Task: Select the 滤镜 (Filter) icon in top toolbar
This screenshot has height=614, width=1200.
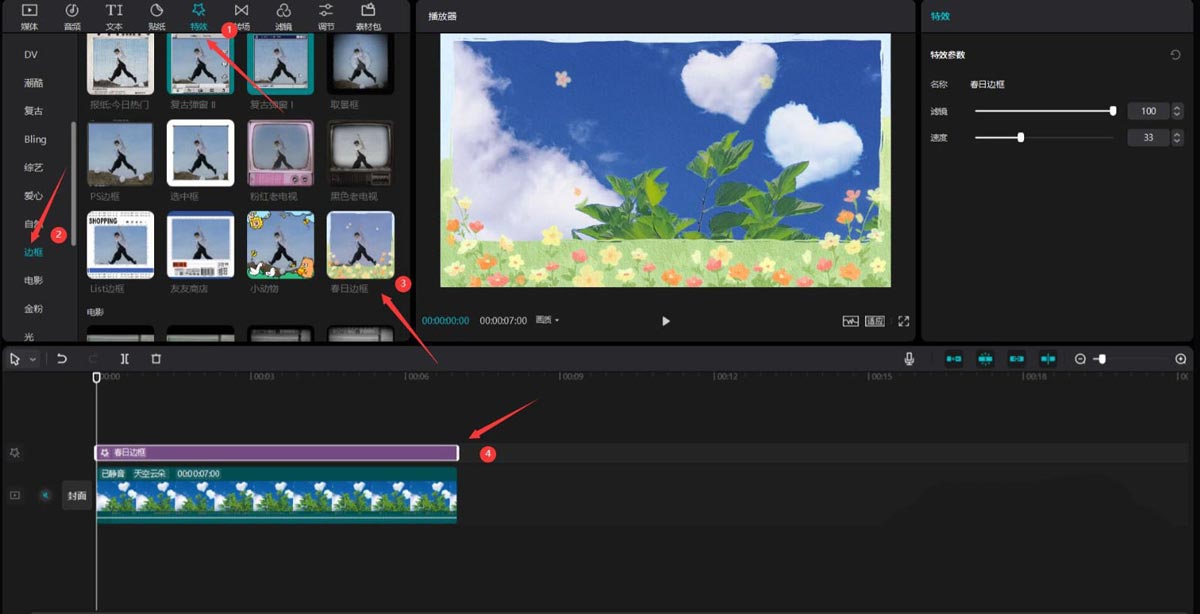Action: (x=284, y=15)
